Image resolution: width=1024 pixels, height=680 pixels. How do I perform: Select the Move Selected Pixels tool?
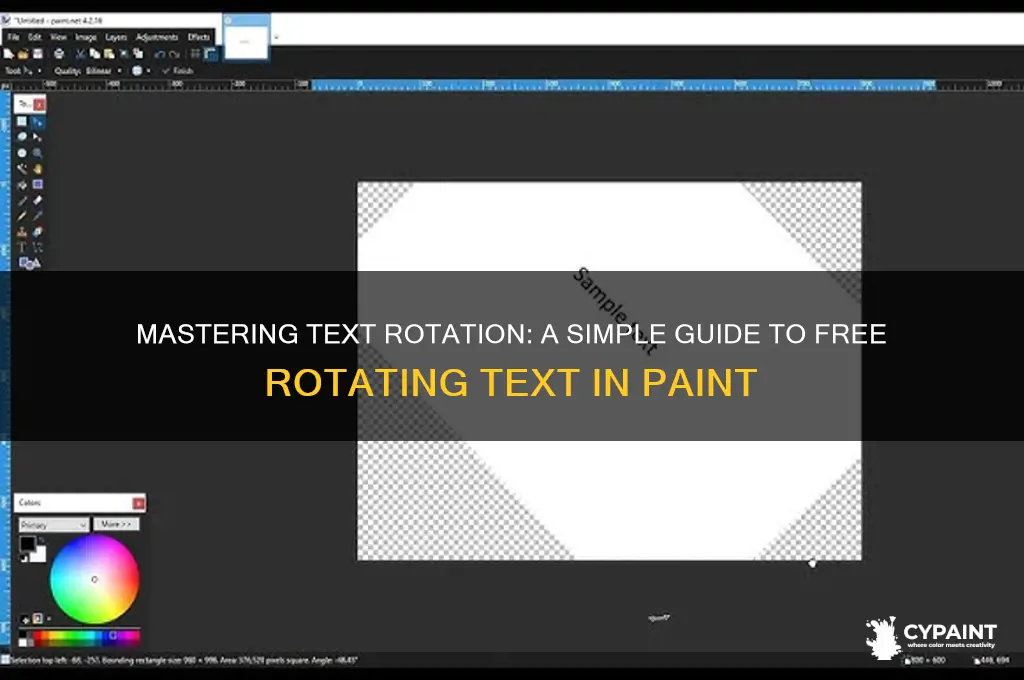tap(37, 121)
